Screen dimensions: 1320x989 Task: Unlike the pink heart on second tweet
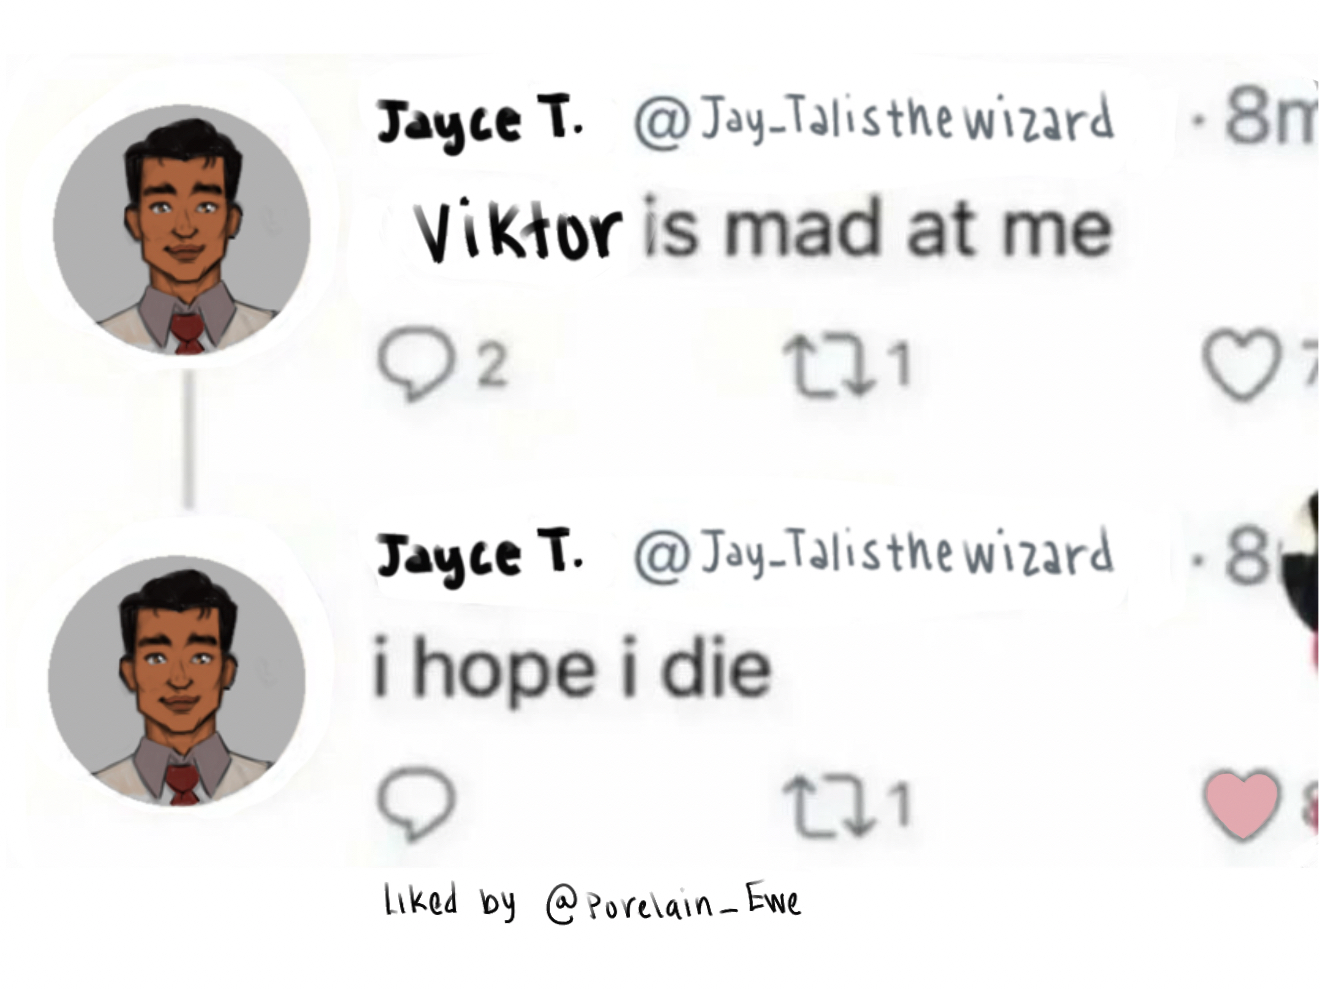1241,805
